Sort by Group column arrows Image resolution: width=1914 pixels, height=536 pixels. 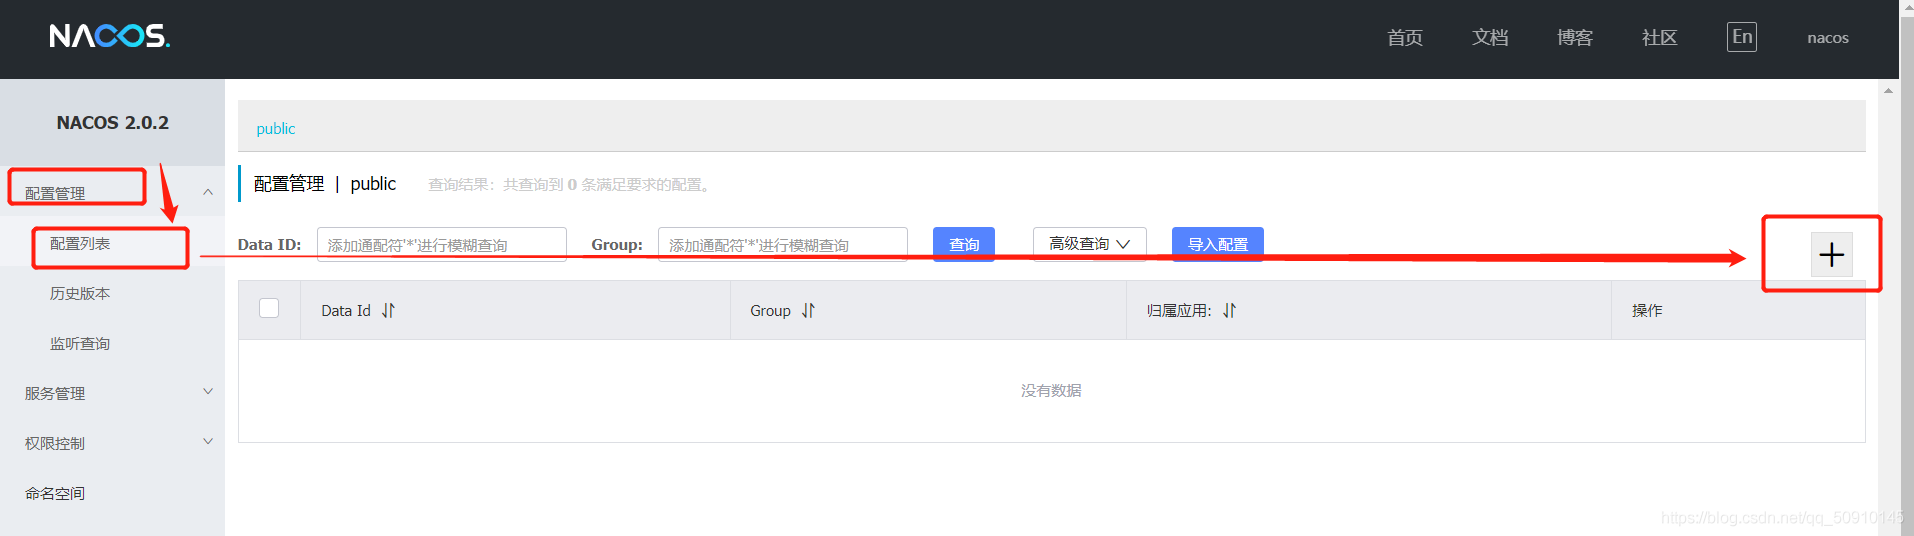click(x=808, y=311)
